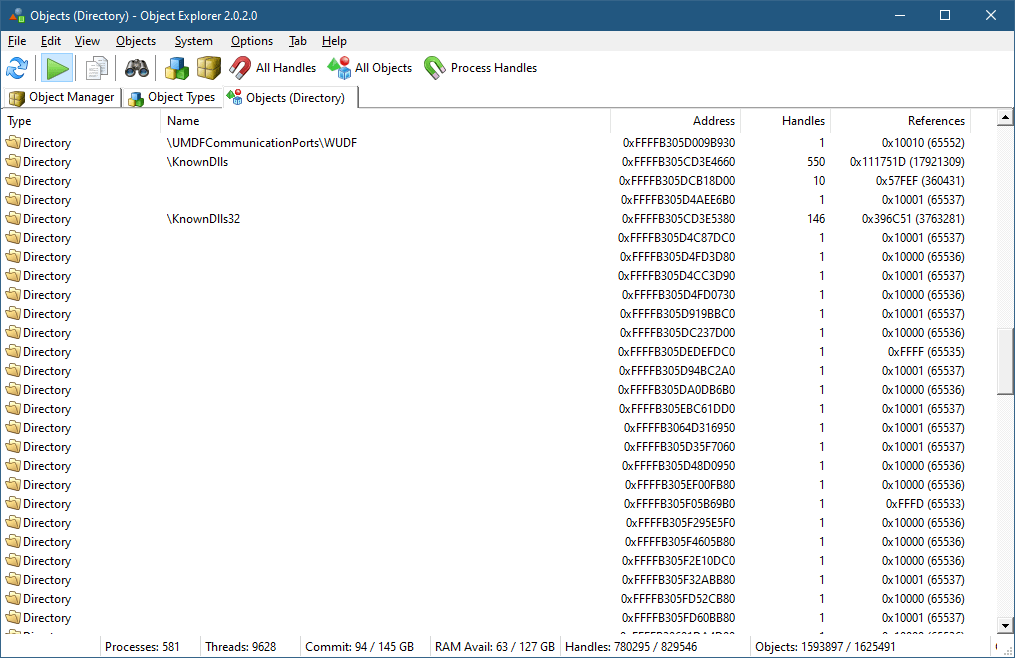The image size is (1015, 658).
Task: Open the System menu
Action: 193,41
